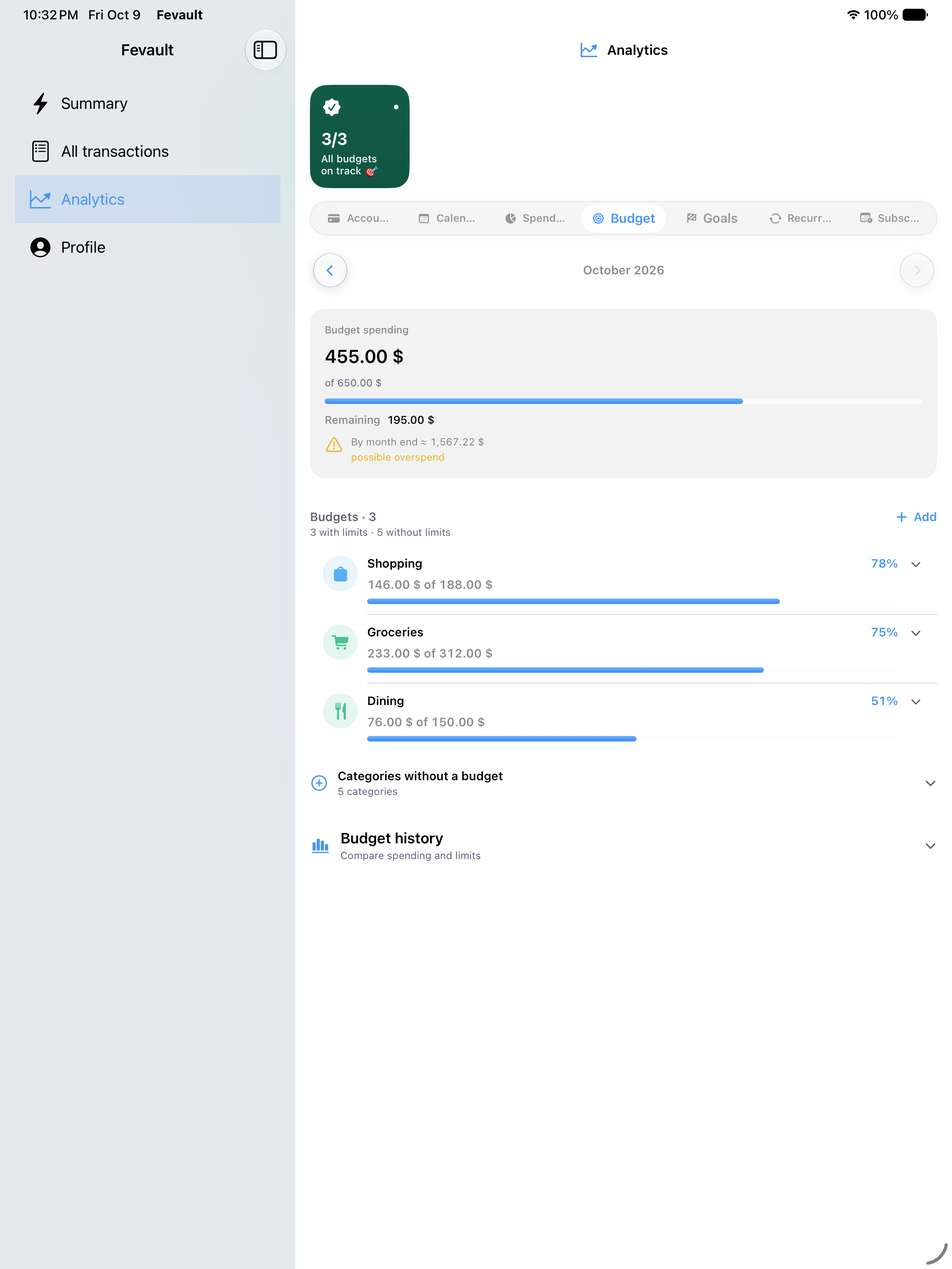Screen dimensions: 952x1269
Task: Click the plus circle for unbudgeted categories
Action: coord(319,783)
